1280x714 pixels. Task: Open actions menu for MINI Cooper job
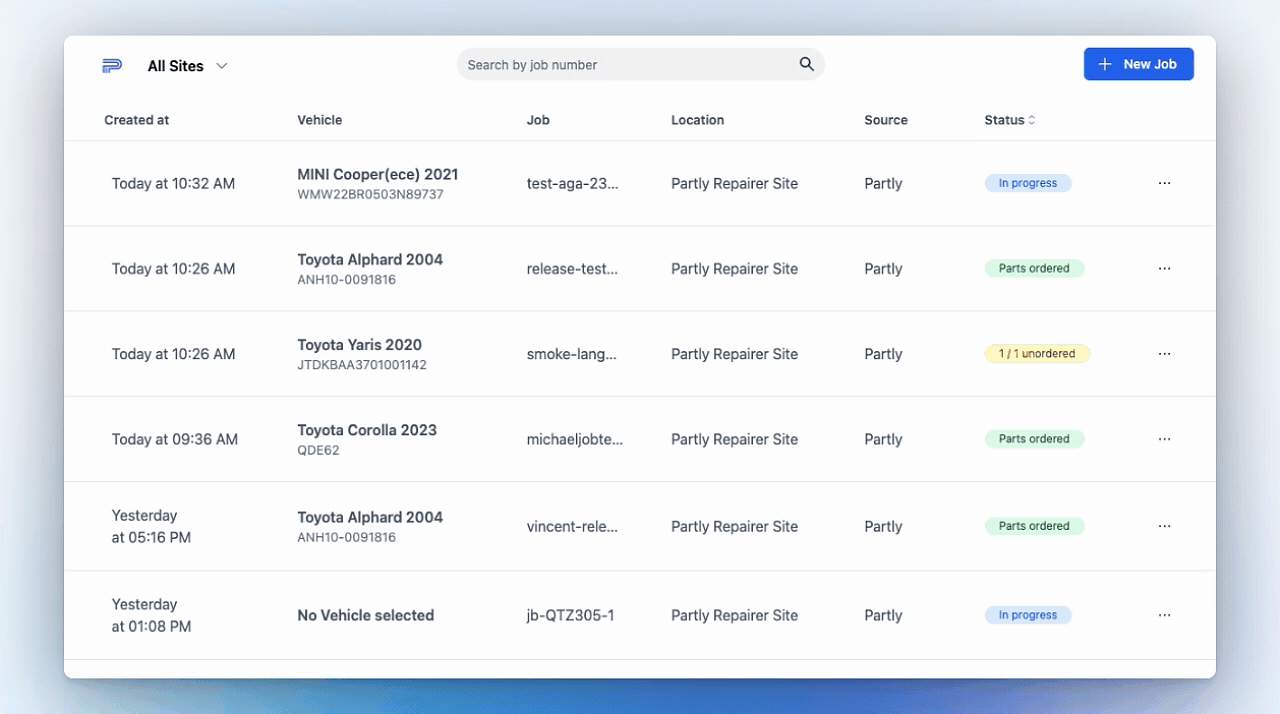pos(1164,183)
